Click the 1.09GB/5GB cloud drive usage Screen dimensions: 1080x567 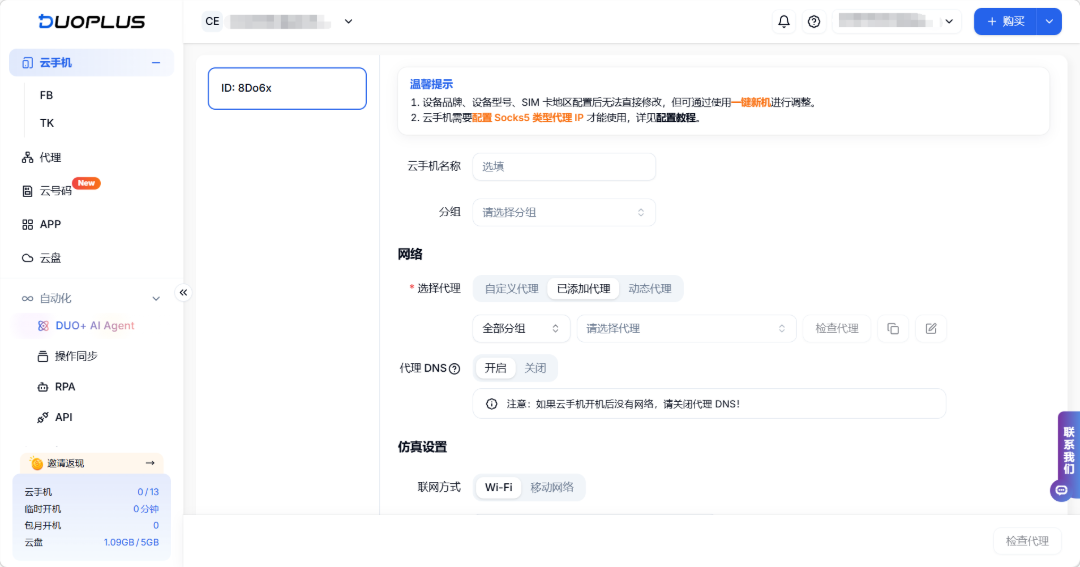point(131,543)
